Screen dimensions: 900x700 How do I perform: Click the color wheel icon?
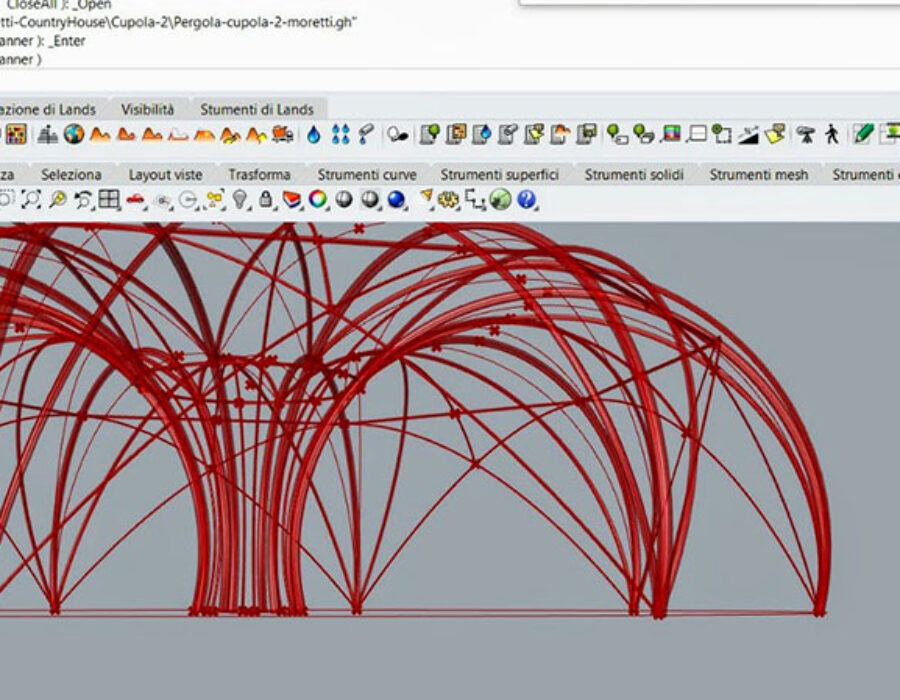tap(318, 200)
